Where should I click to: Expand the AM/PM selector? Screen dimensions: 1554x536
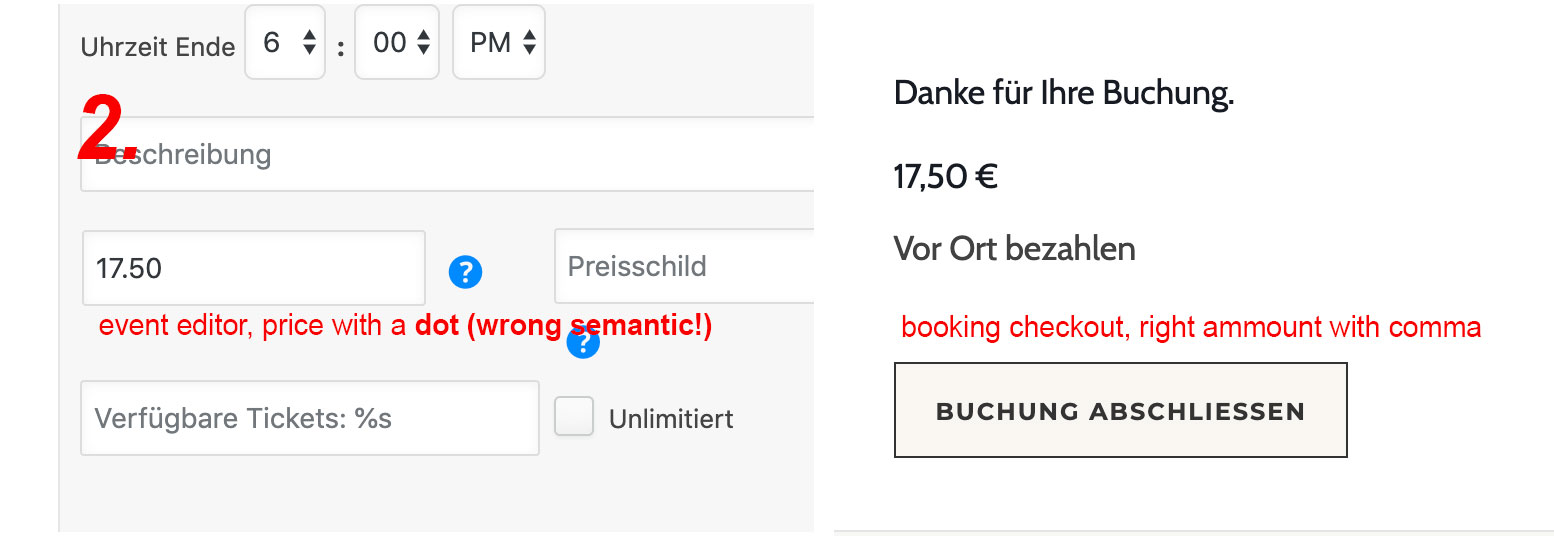click(498, 42)
